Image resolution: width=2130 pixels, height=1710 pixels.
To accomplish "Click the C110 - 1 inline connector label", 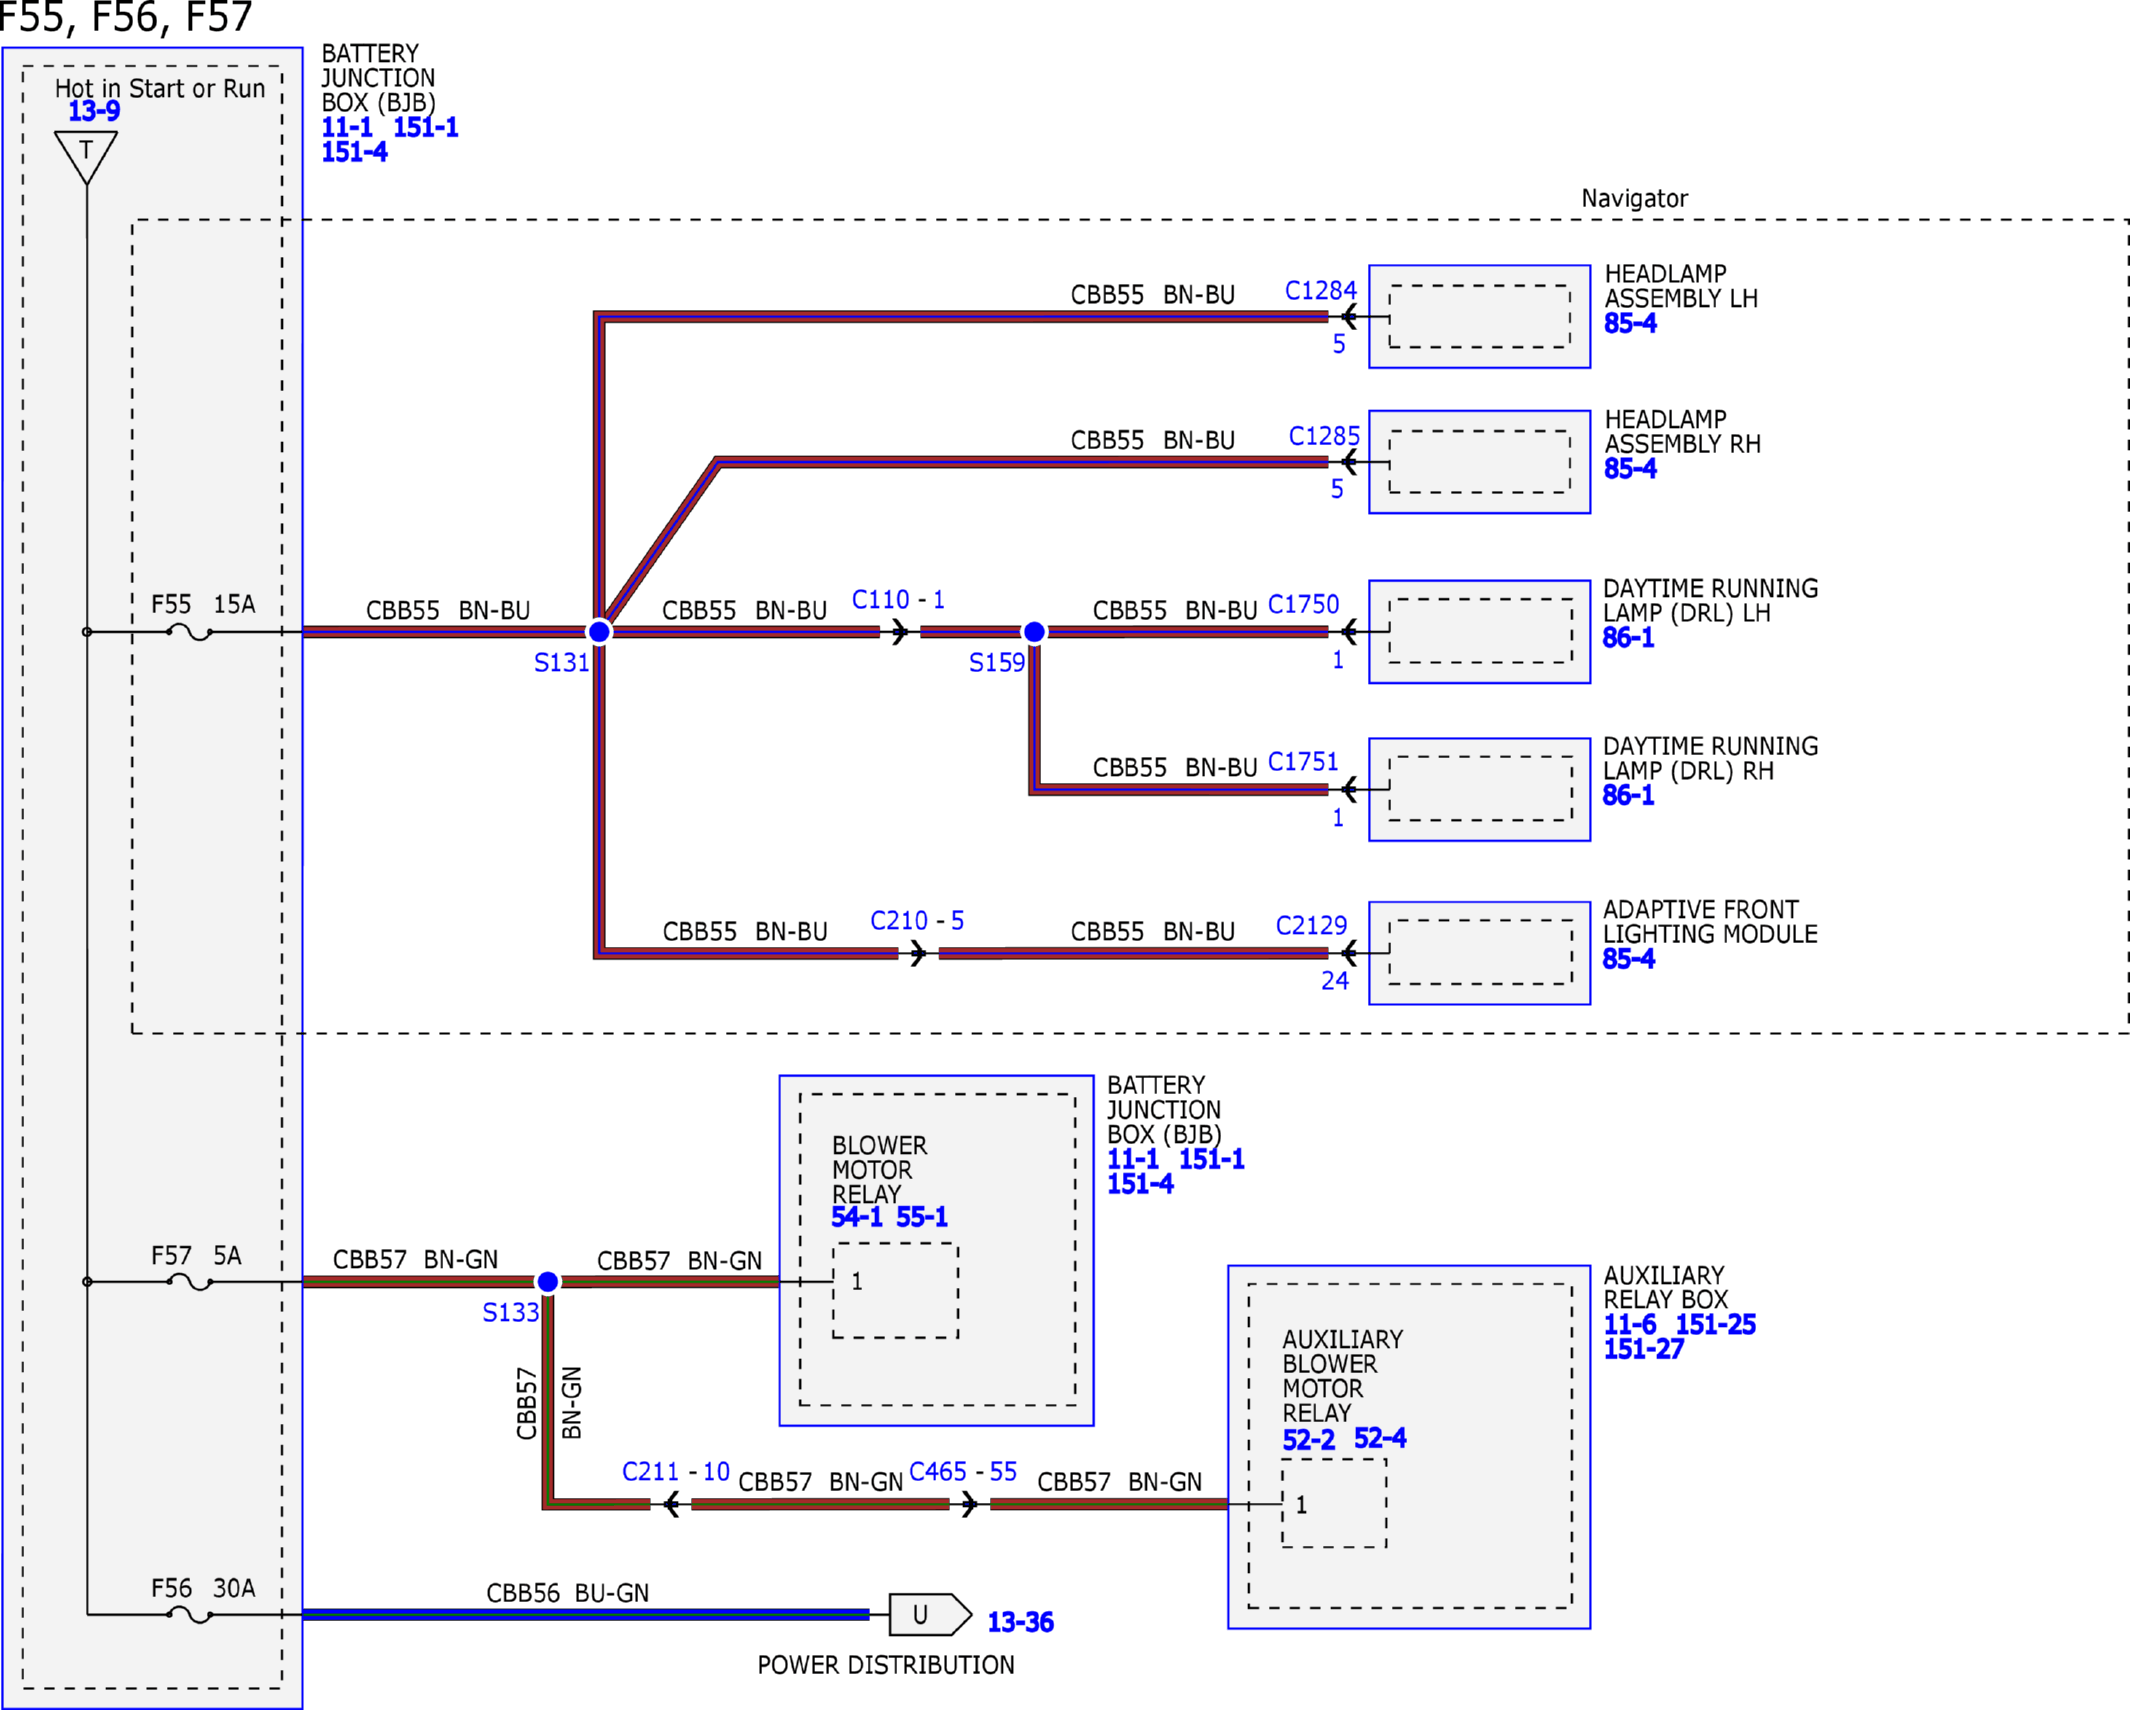I will pyautogui.click(x=898, y=600).
